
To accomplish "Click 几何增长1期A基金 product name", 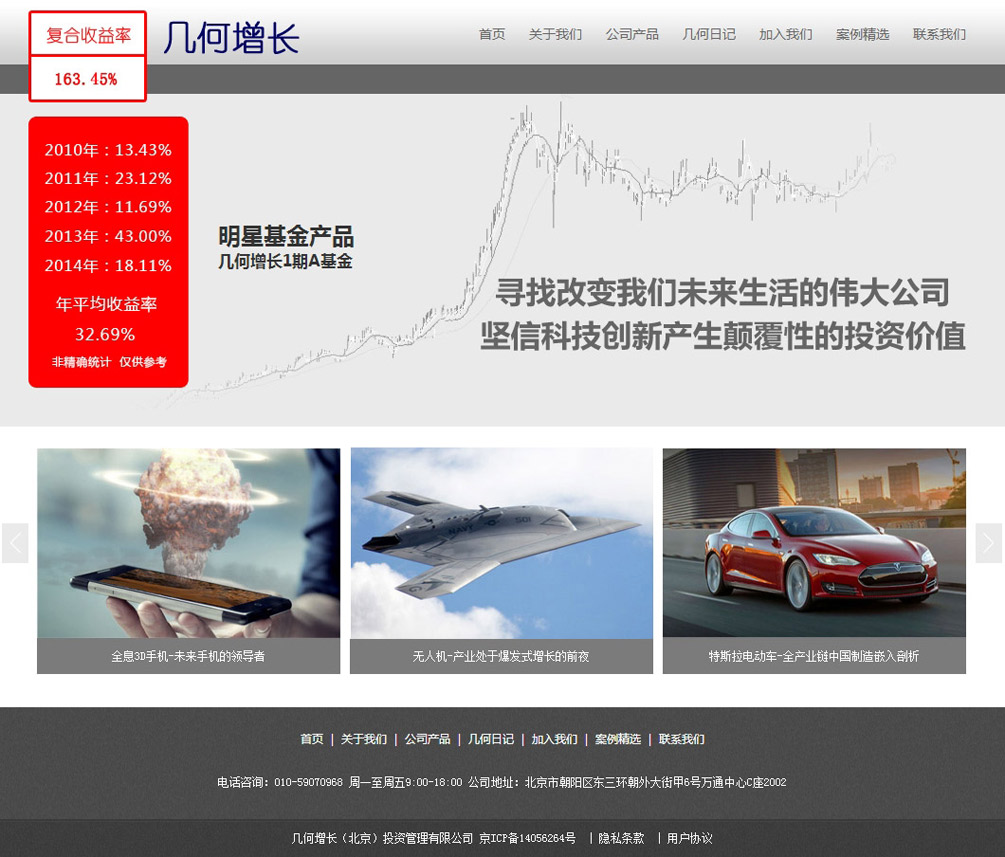I will (x=285, y=262).
